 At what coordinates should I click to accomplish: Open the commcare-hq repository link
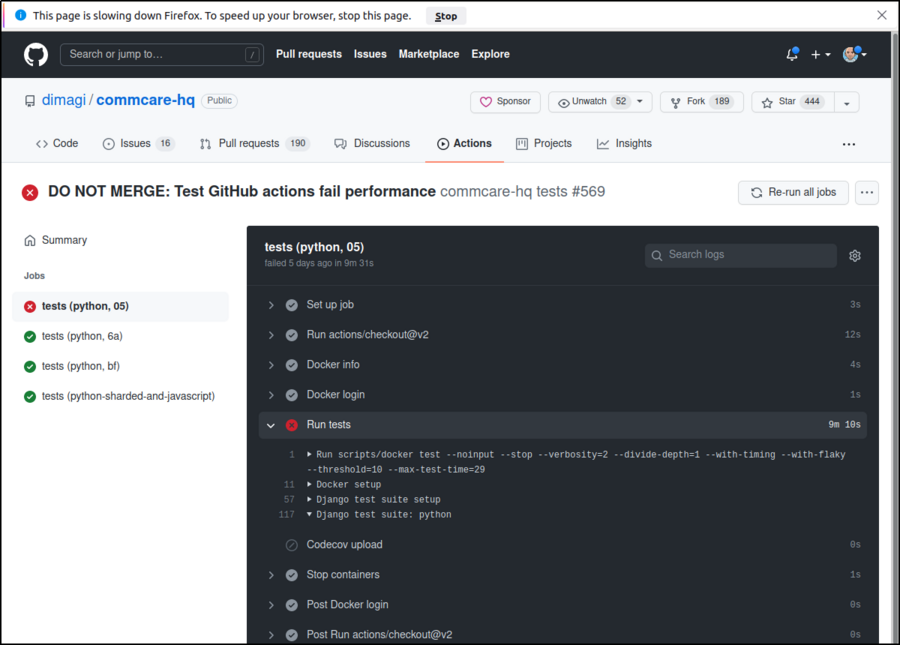pos(145,100)
